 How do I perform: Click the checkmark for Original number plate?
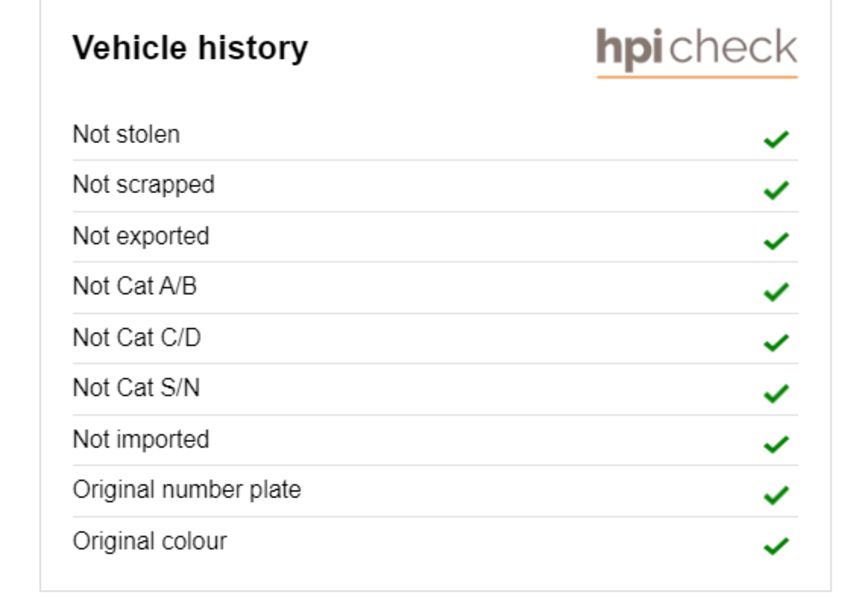point(776,495)
